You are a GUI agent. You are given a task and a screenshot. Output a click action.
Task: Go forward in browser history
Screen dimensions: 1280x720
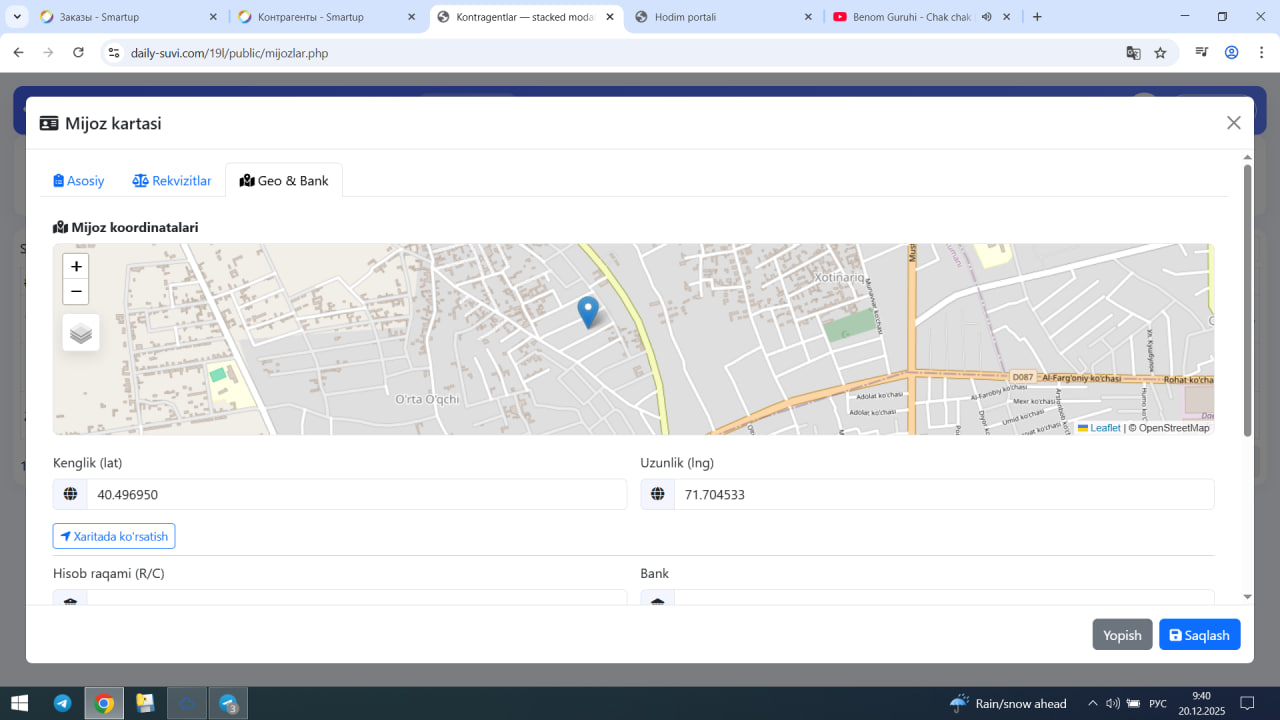click(48, 53)
